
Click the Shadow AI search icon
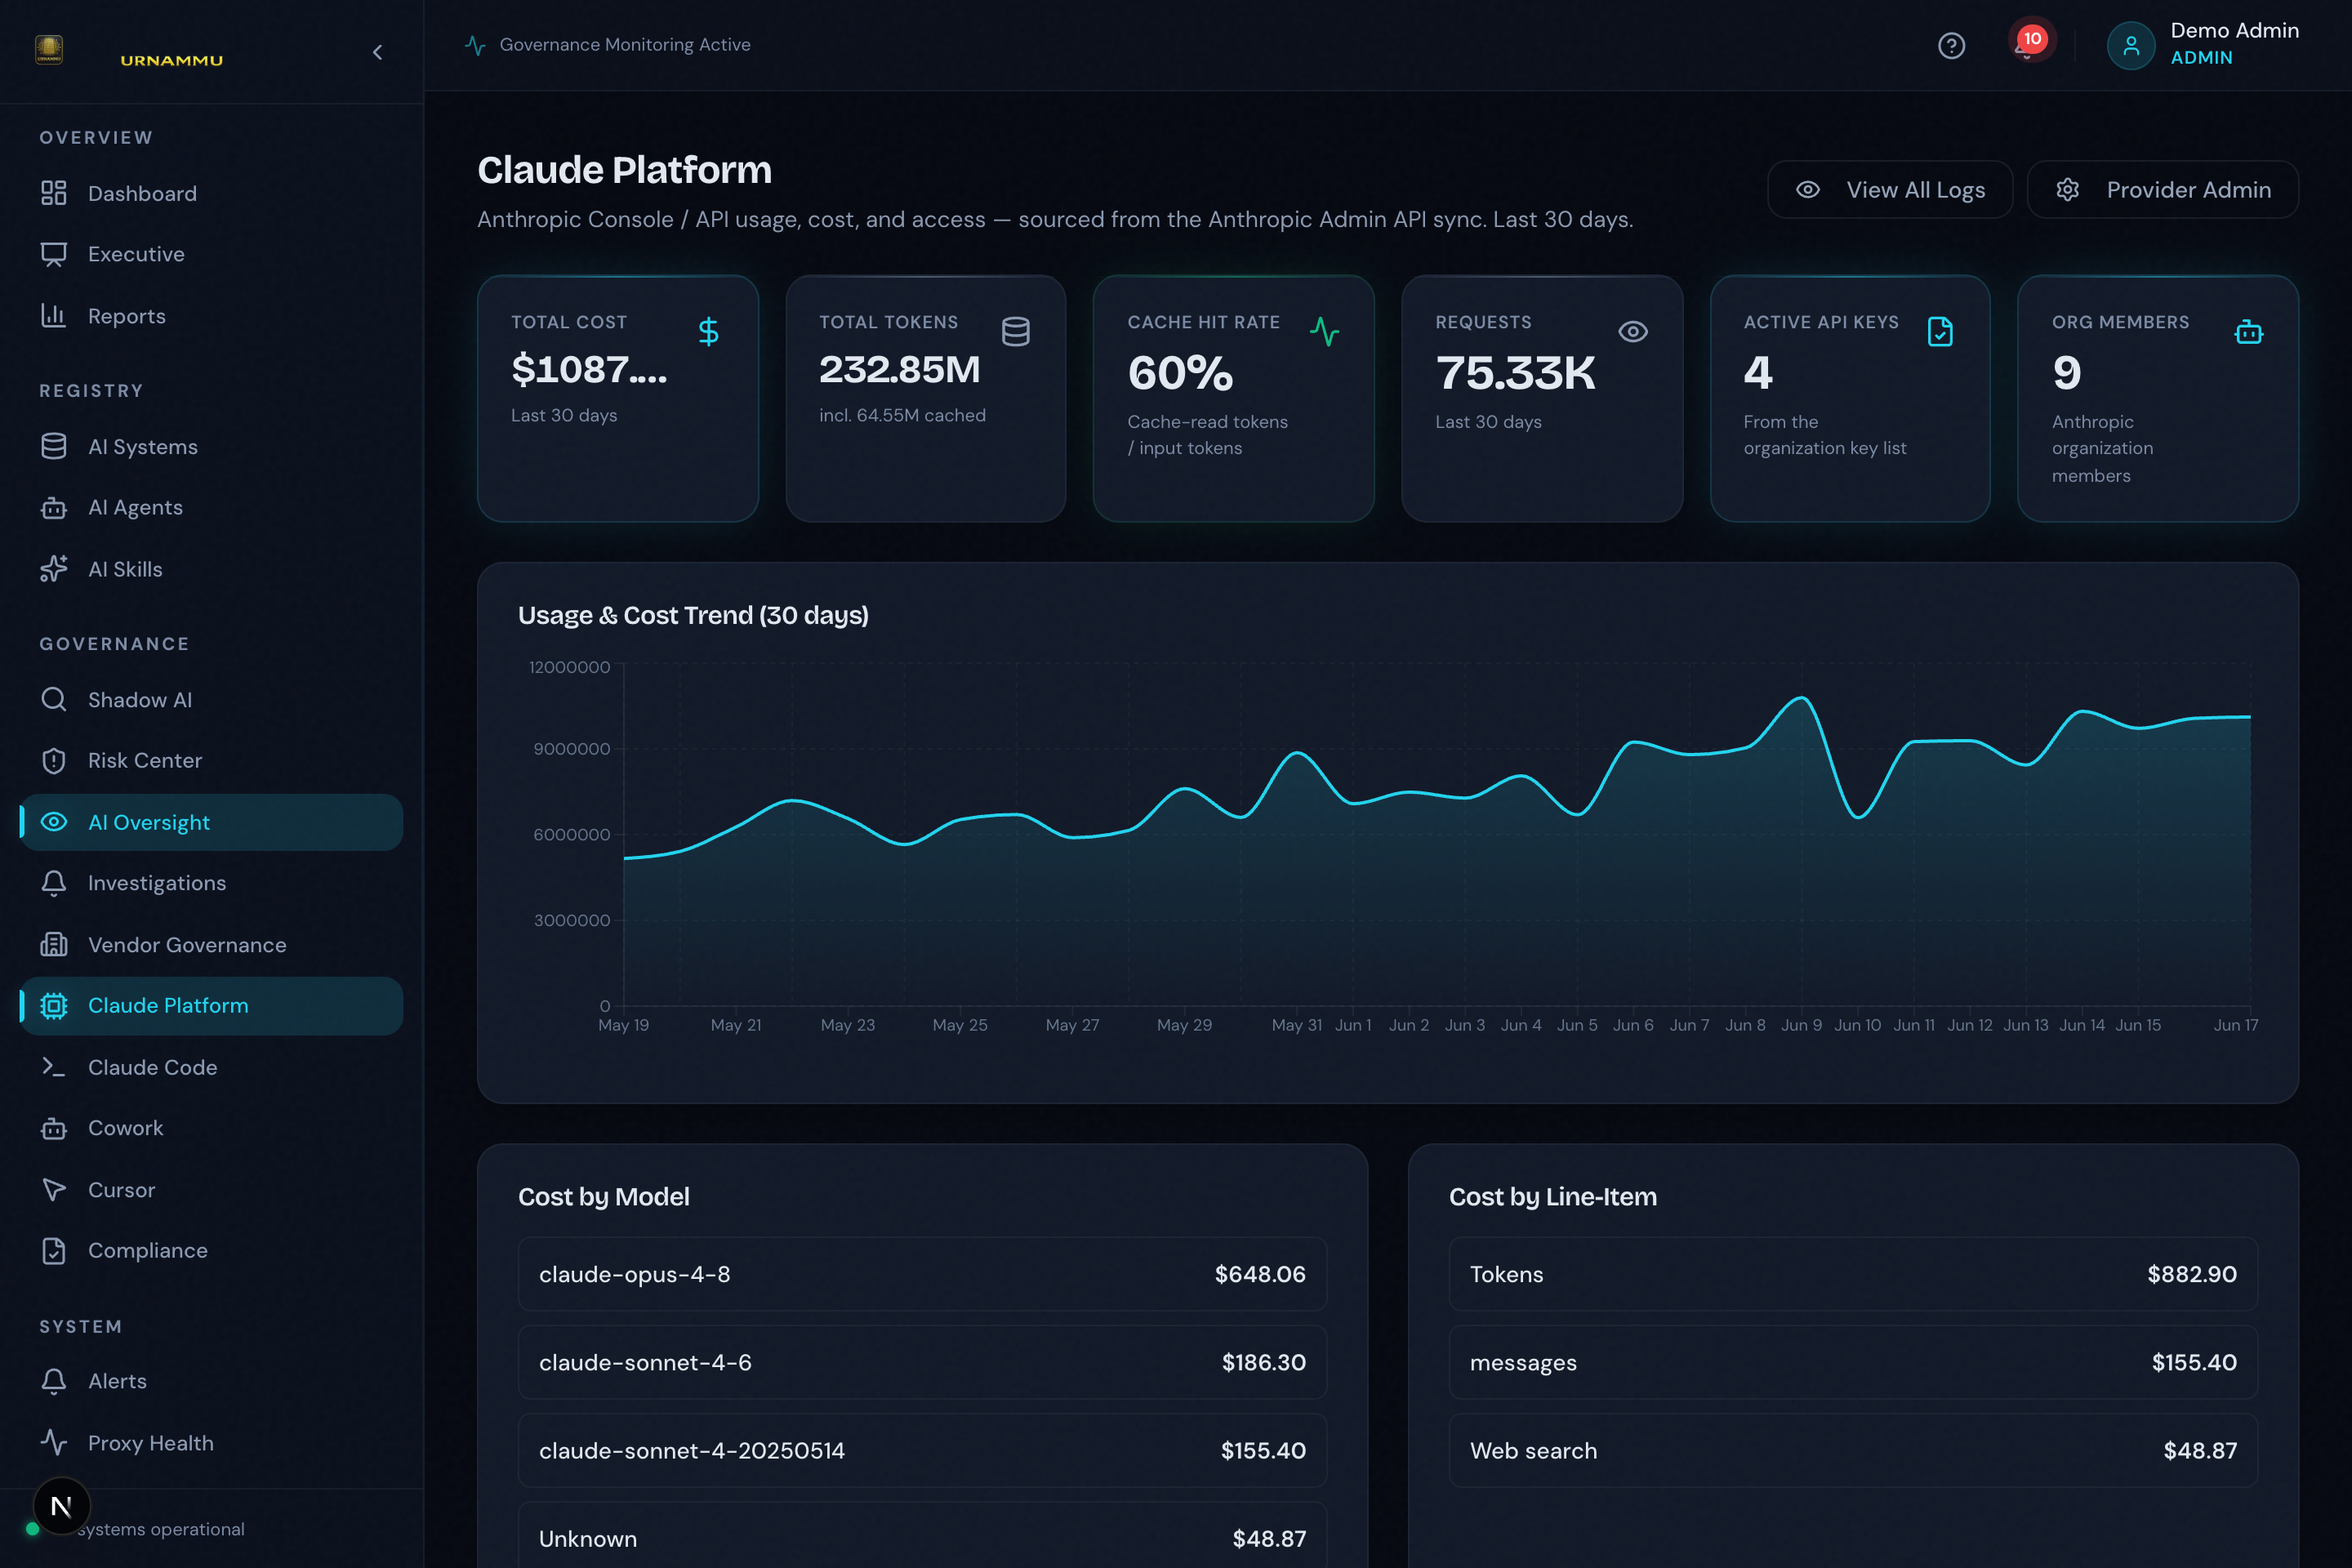click(x=54, y=700)
